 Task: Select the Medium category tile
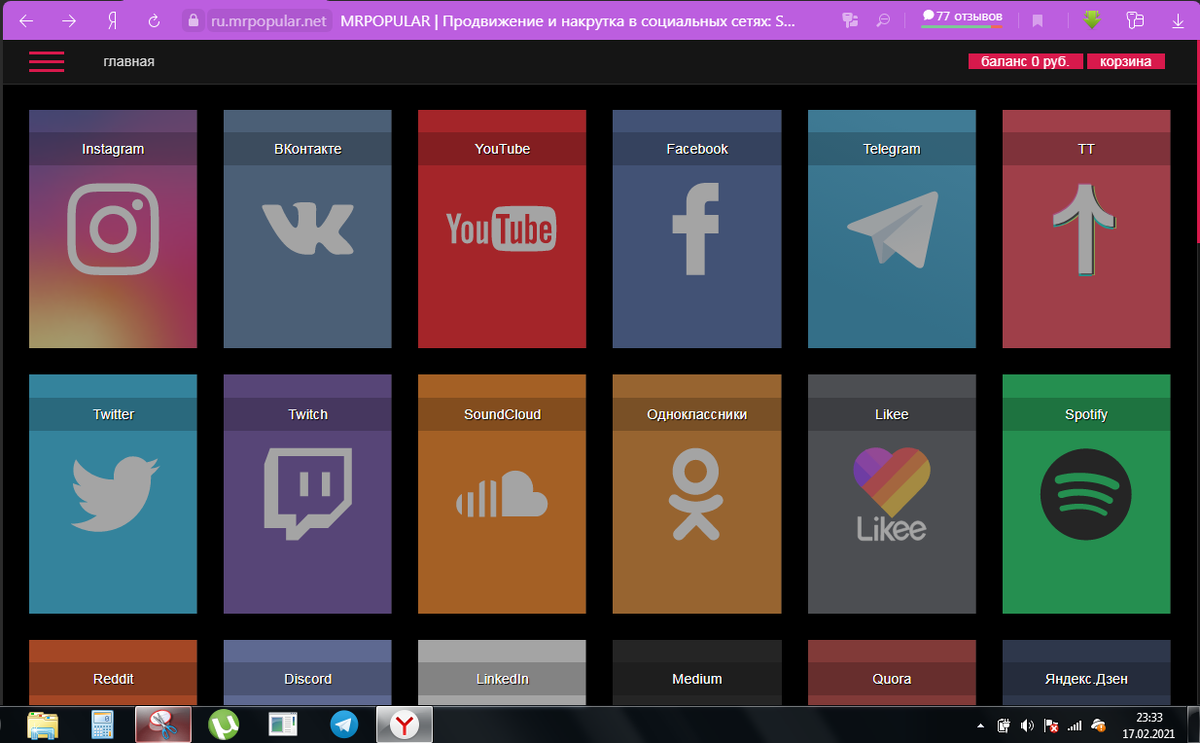(697, 672)
